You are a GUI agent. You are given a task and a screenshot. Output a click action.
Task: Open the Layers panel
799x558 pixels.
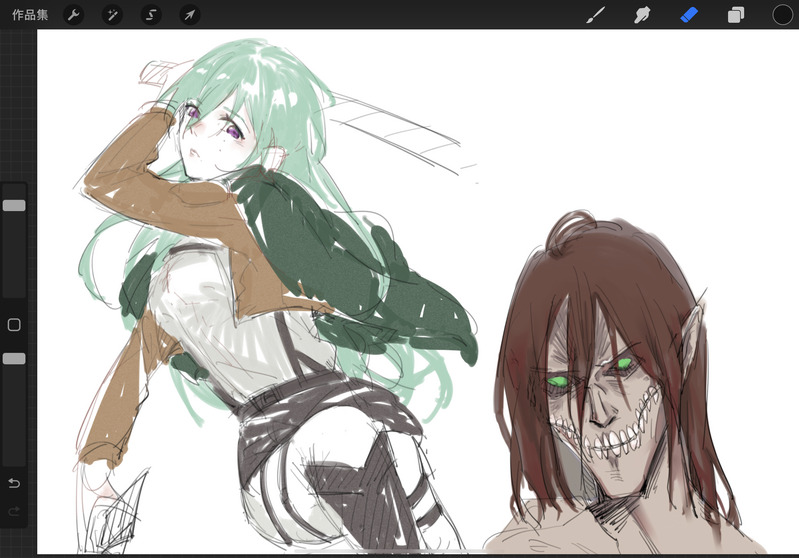(x=735, y=15)
